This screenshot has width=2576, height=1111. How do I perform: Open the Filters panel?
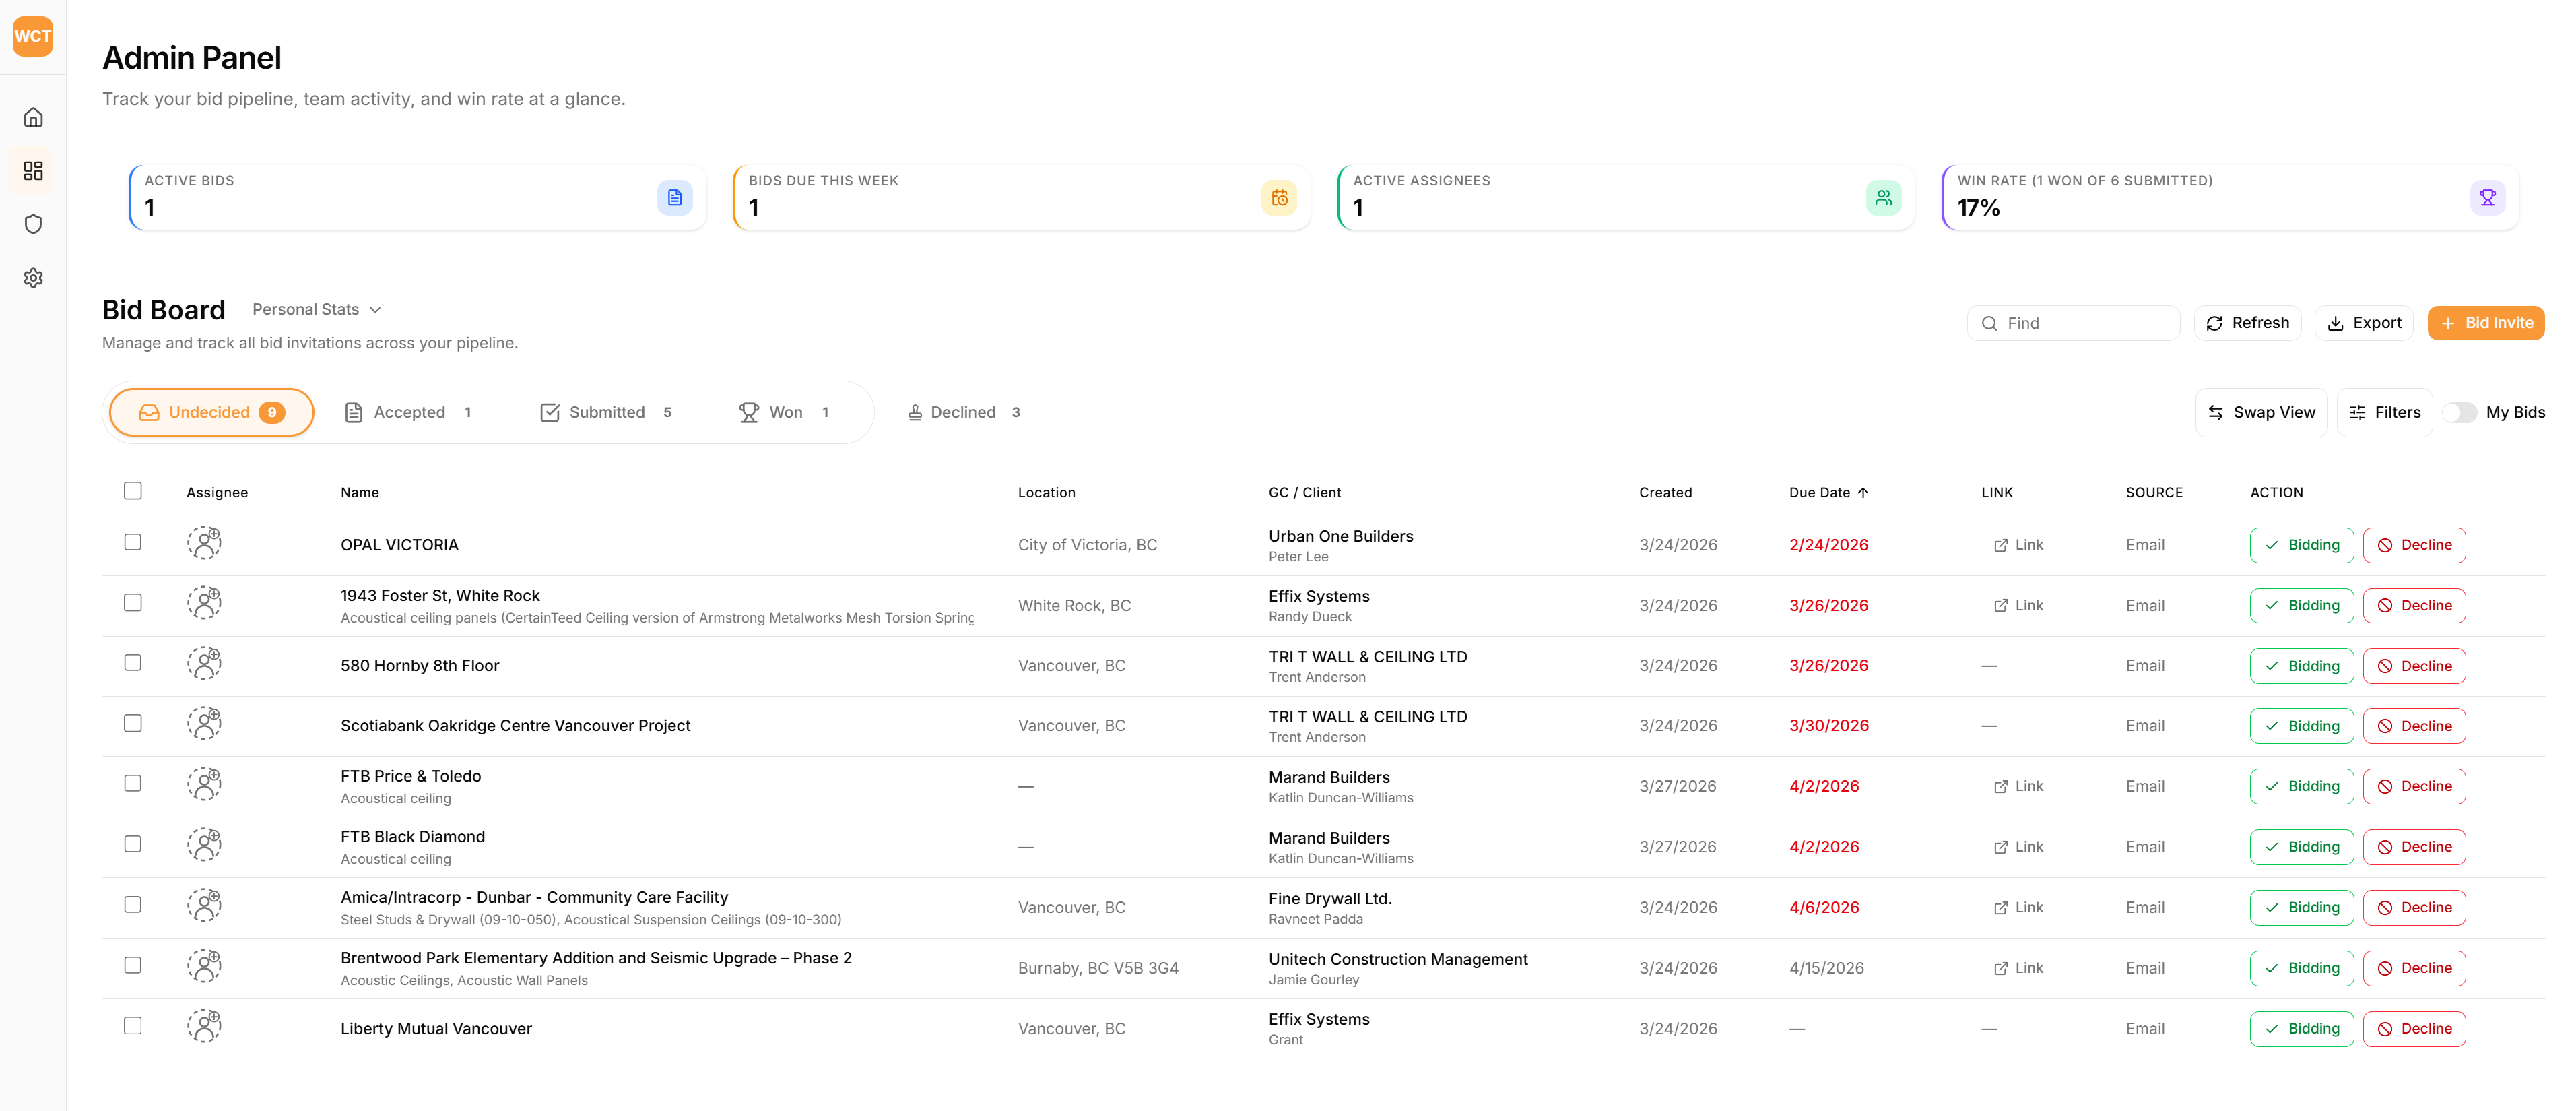coord(2384,412)
